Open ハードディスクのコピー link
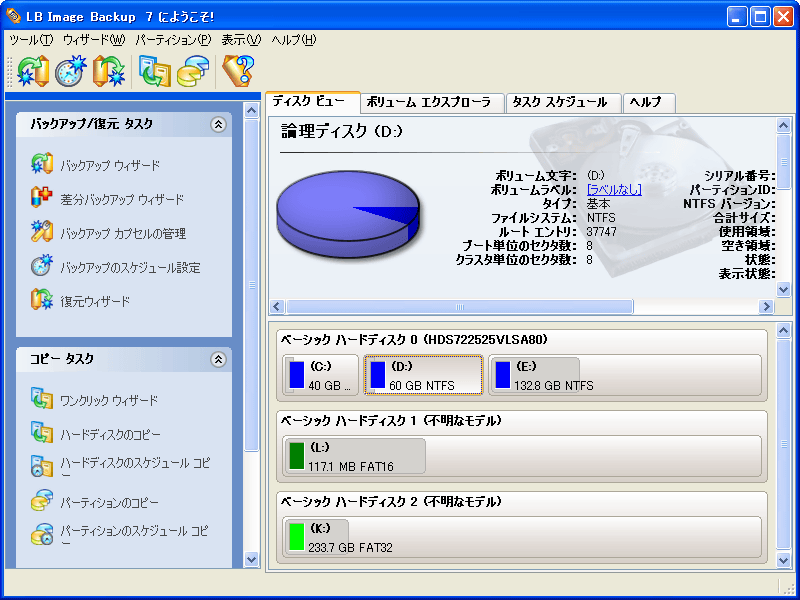 (x=111, y=435)
